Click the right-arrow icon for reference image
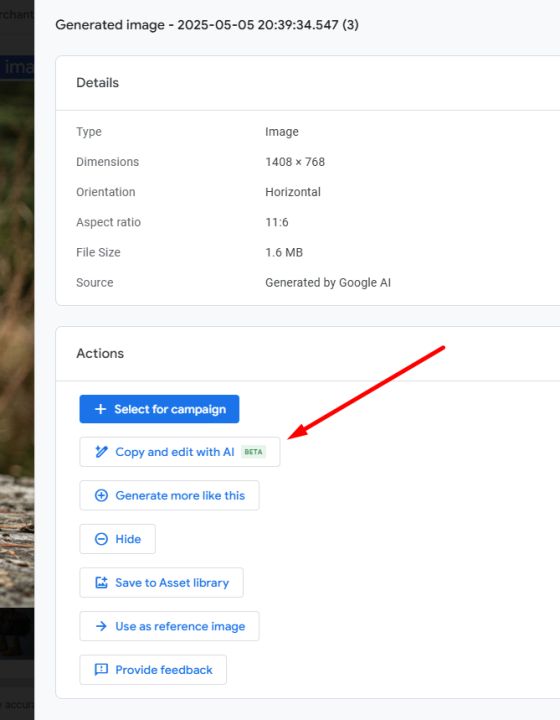 point(101,626)
